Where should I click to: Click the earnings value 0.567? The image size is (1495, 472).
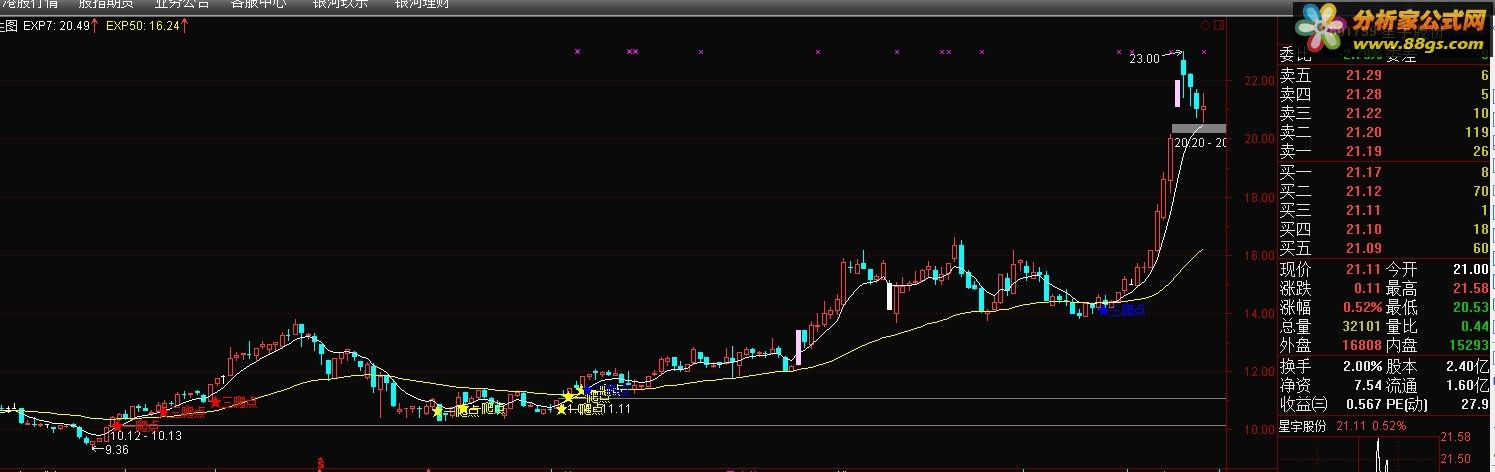1362,404
